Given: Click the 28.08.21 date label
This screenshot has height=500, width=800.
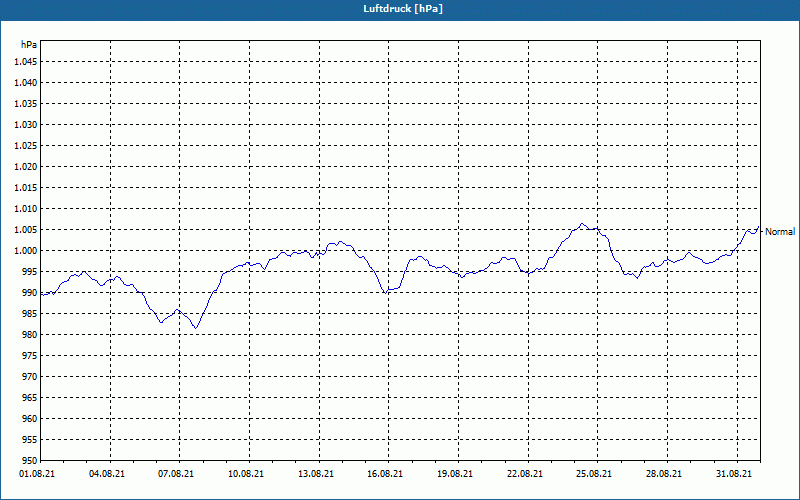Looking at the screenshot, I should point(664,474).
